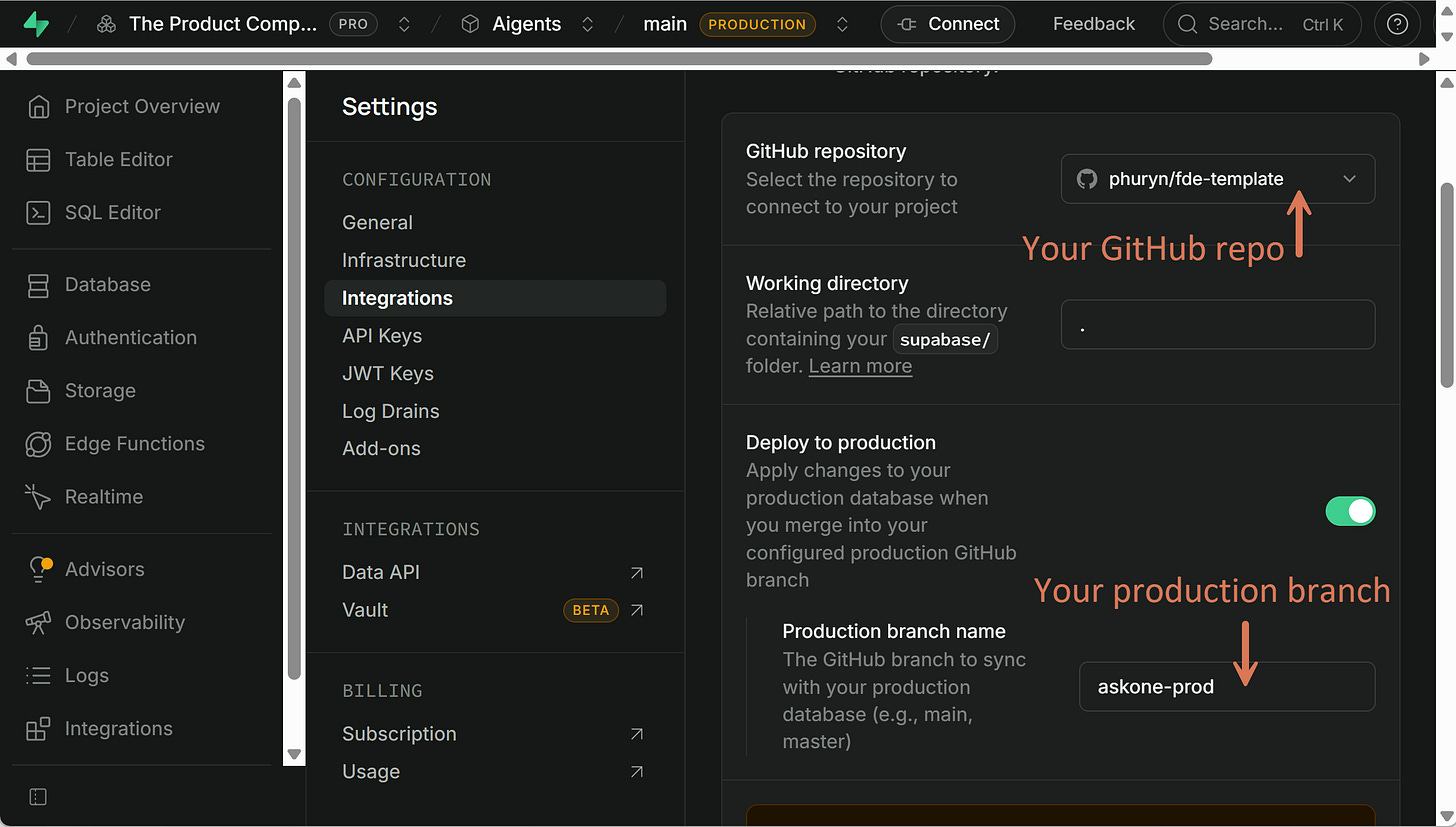This screenshot has height=827, width=1456.
Task: Click the Feedback button
Action: [x=1094, y=24]
